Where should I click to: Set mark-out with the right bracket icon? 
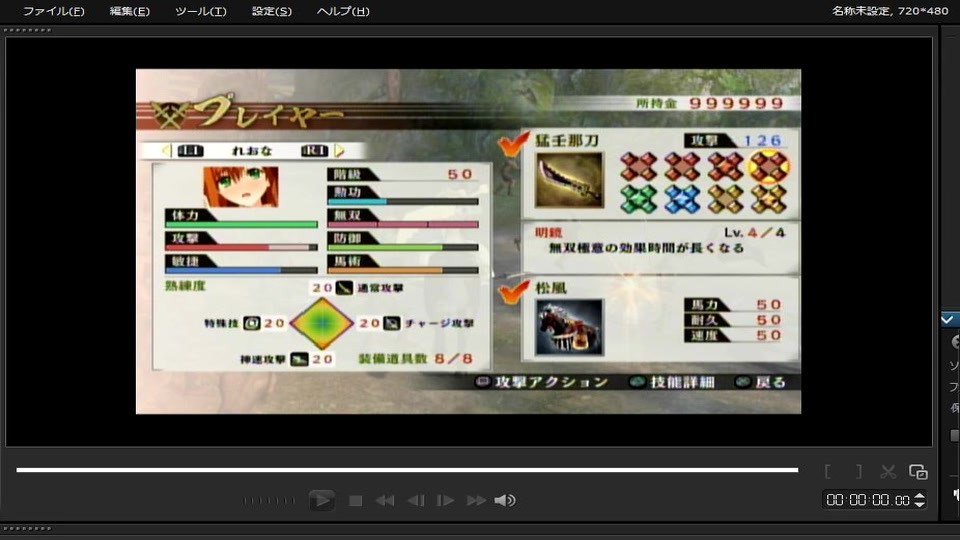point(859,471)
